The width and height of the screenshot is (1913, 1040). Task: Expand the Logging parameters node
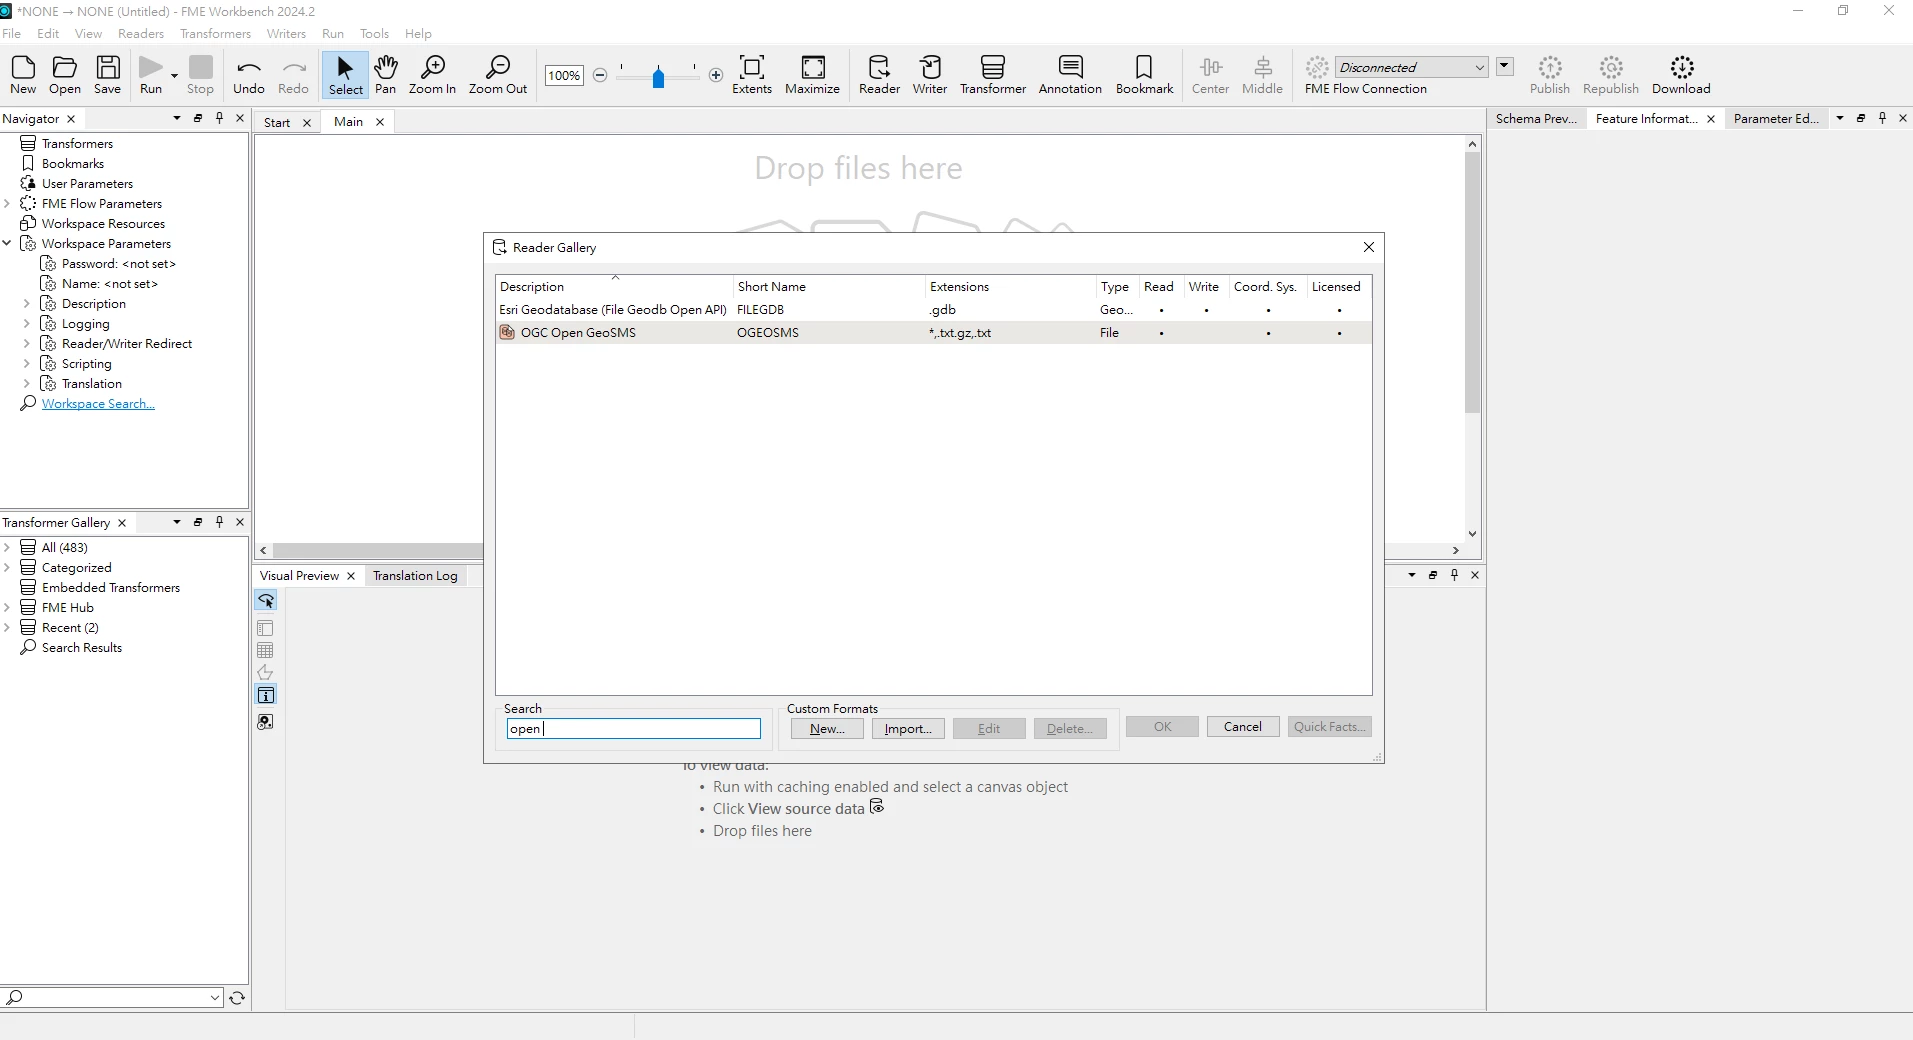click(x=27, y=323)
